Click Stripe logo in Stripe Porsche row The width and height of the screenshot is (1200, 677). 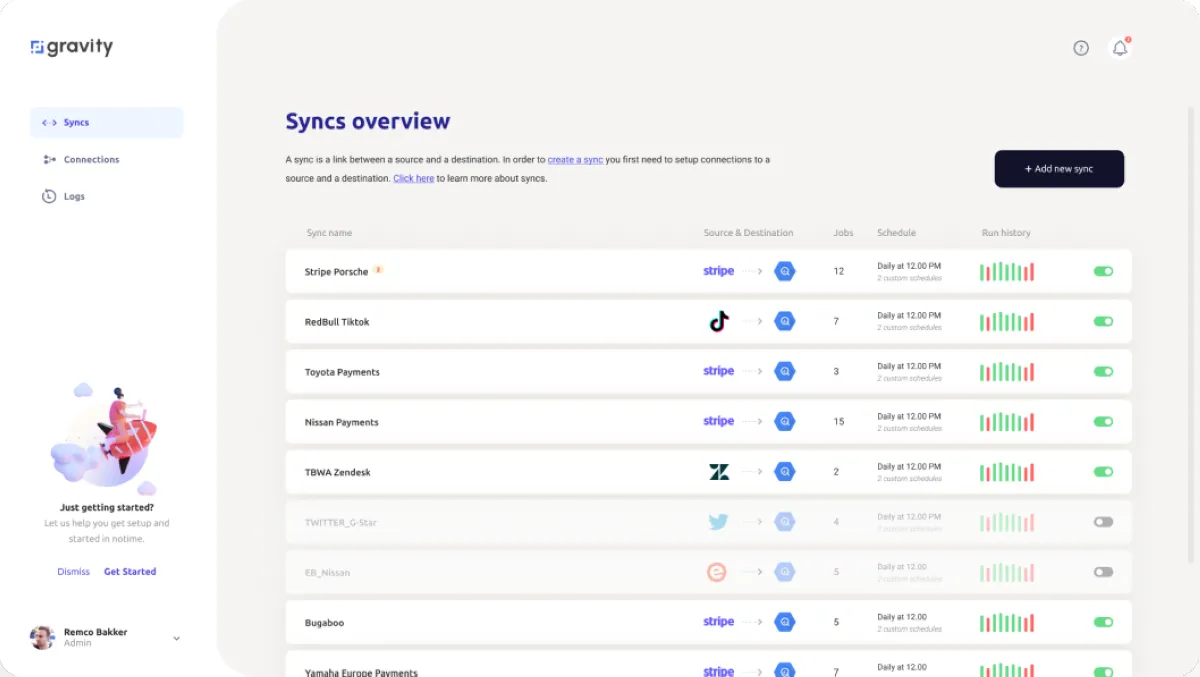pyautogui.click(x=719, y=271)
